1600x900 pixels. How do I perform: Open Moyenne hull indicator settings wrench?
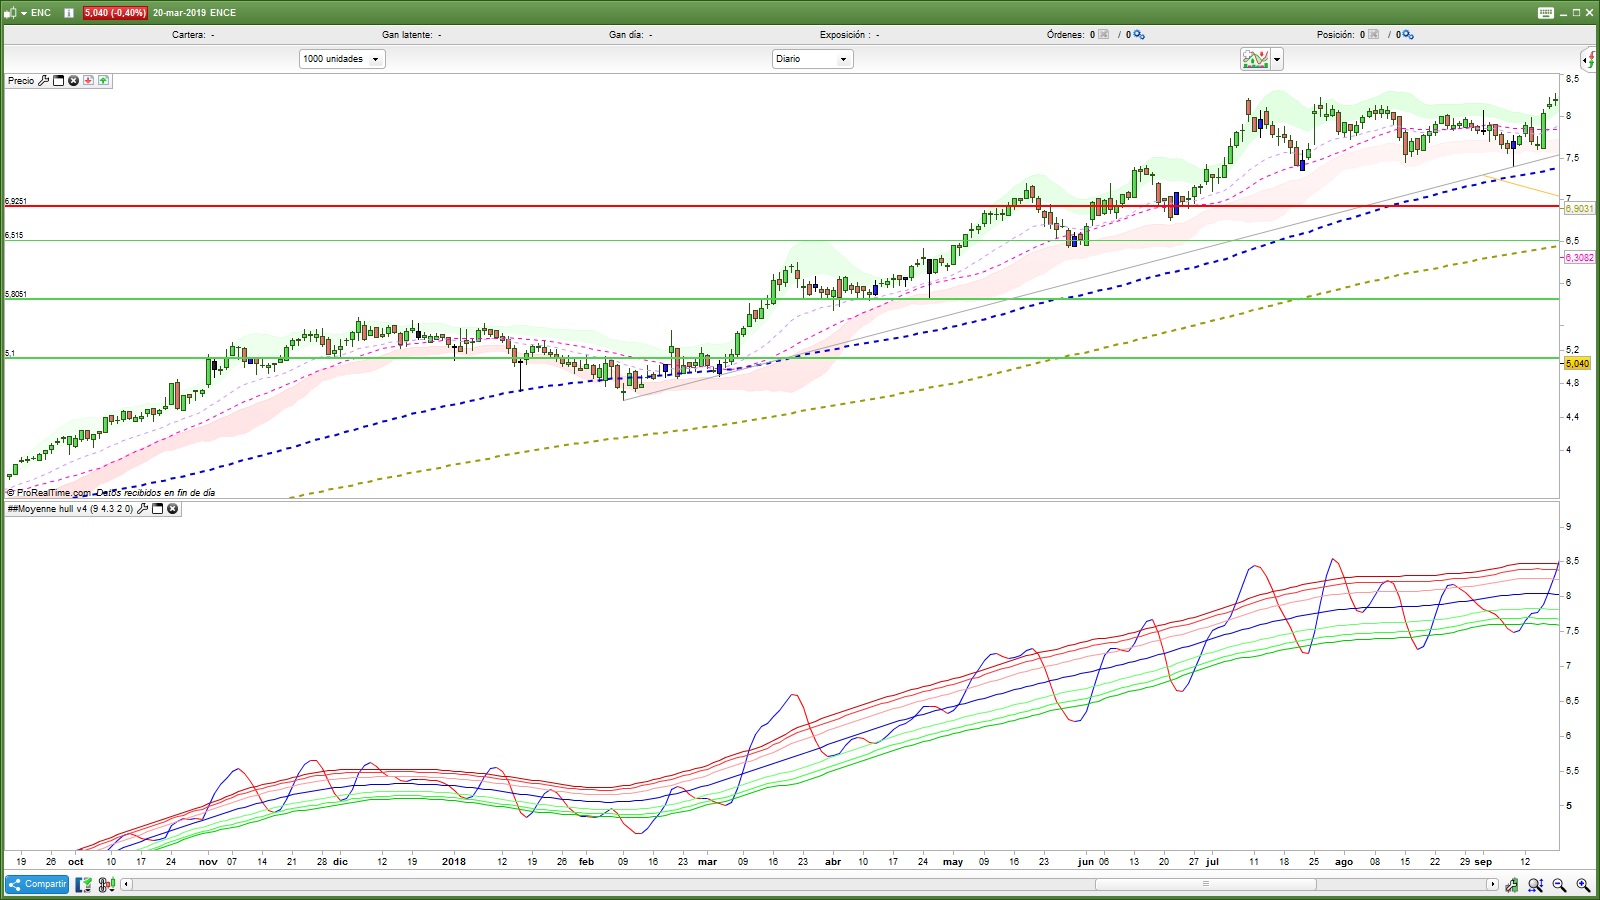point(142,509)
